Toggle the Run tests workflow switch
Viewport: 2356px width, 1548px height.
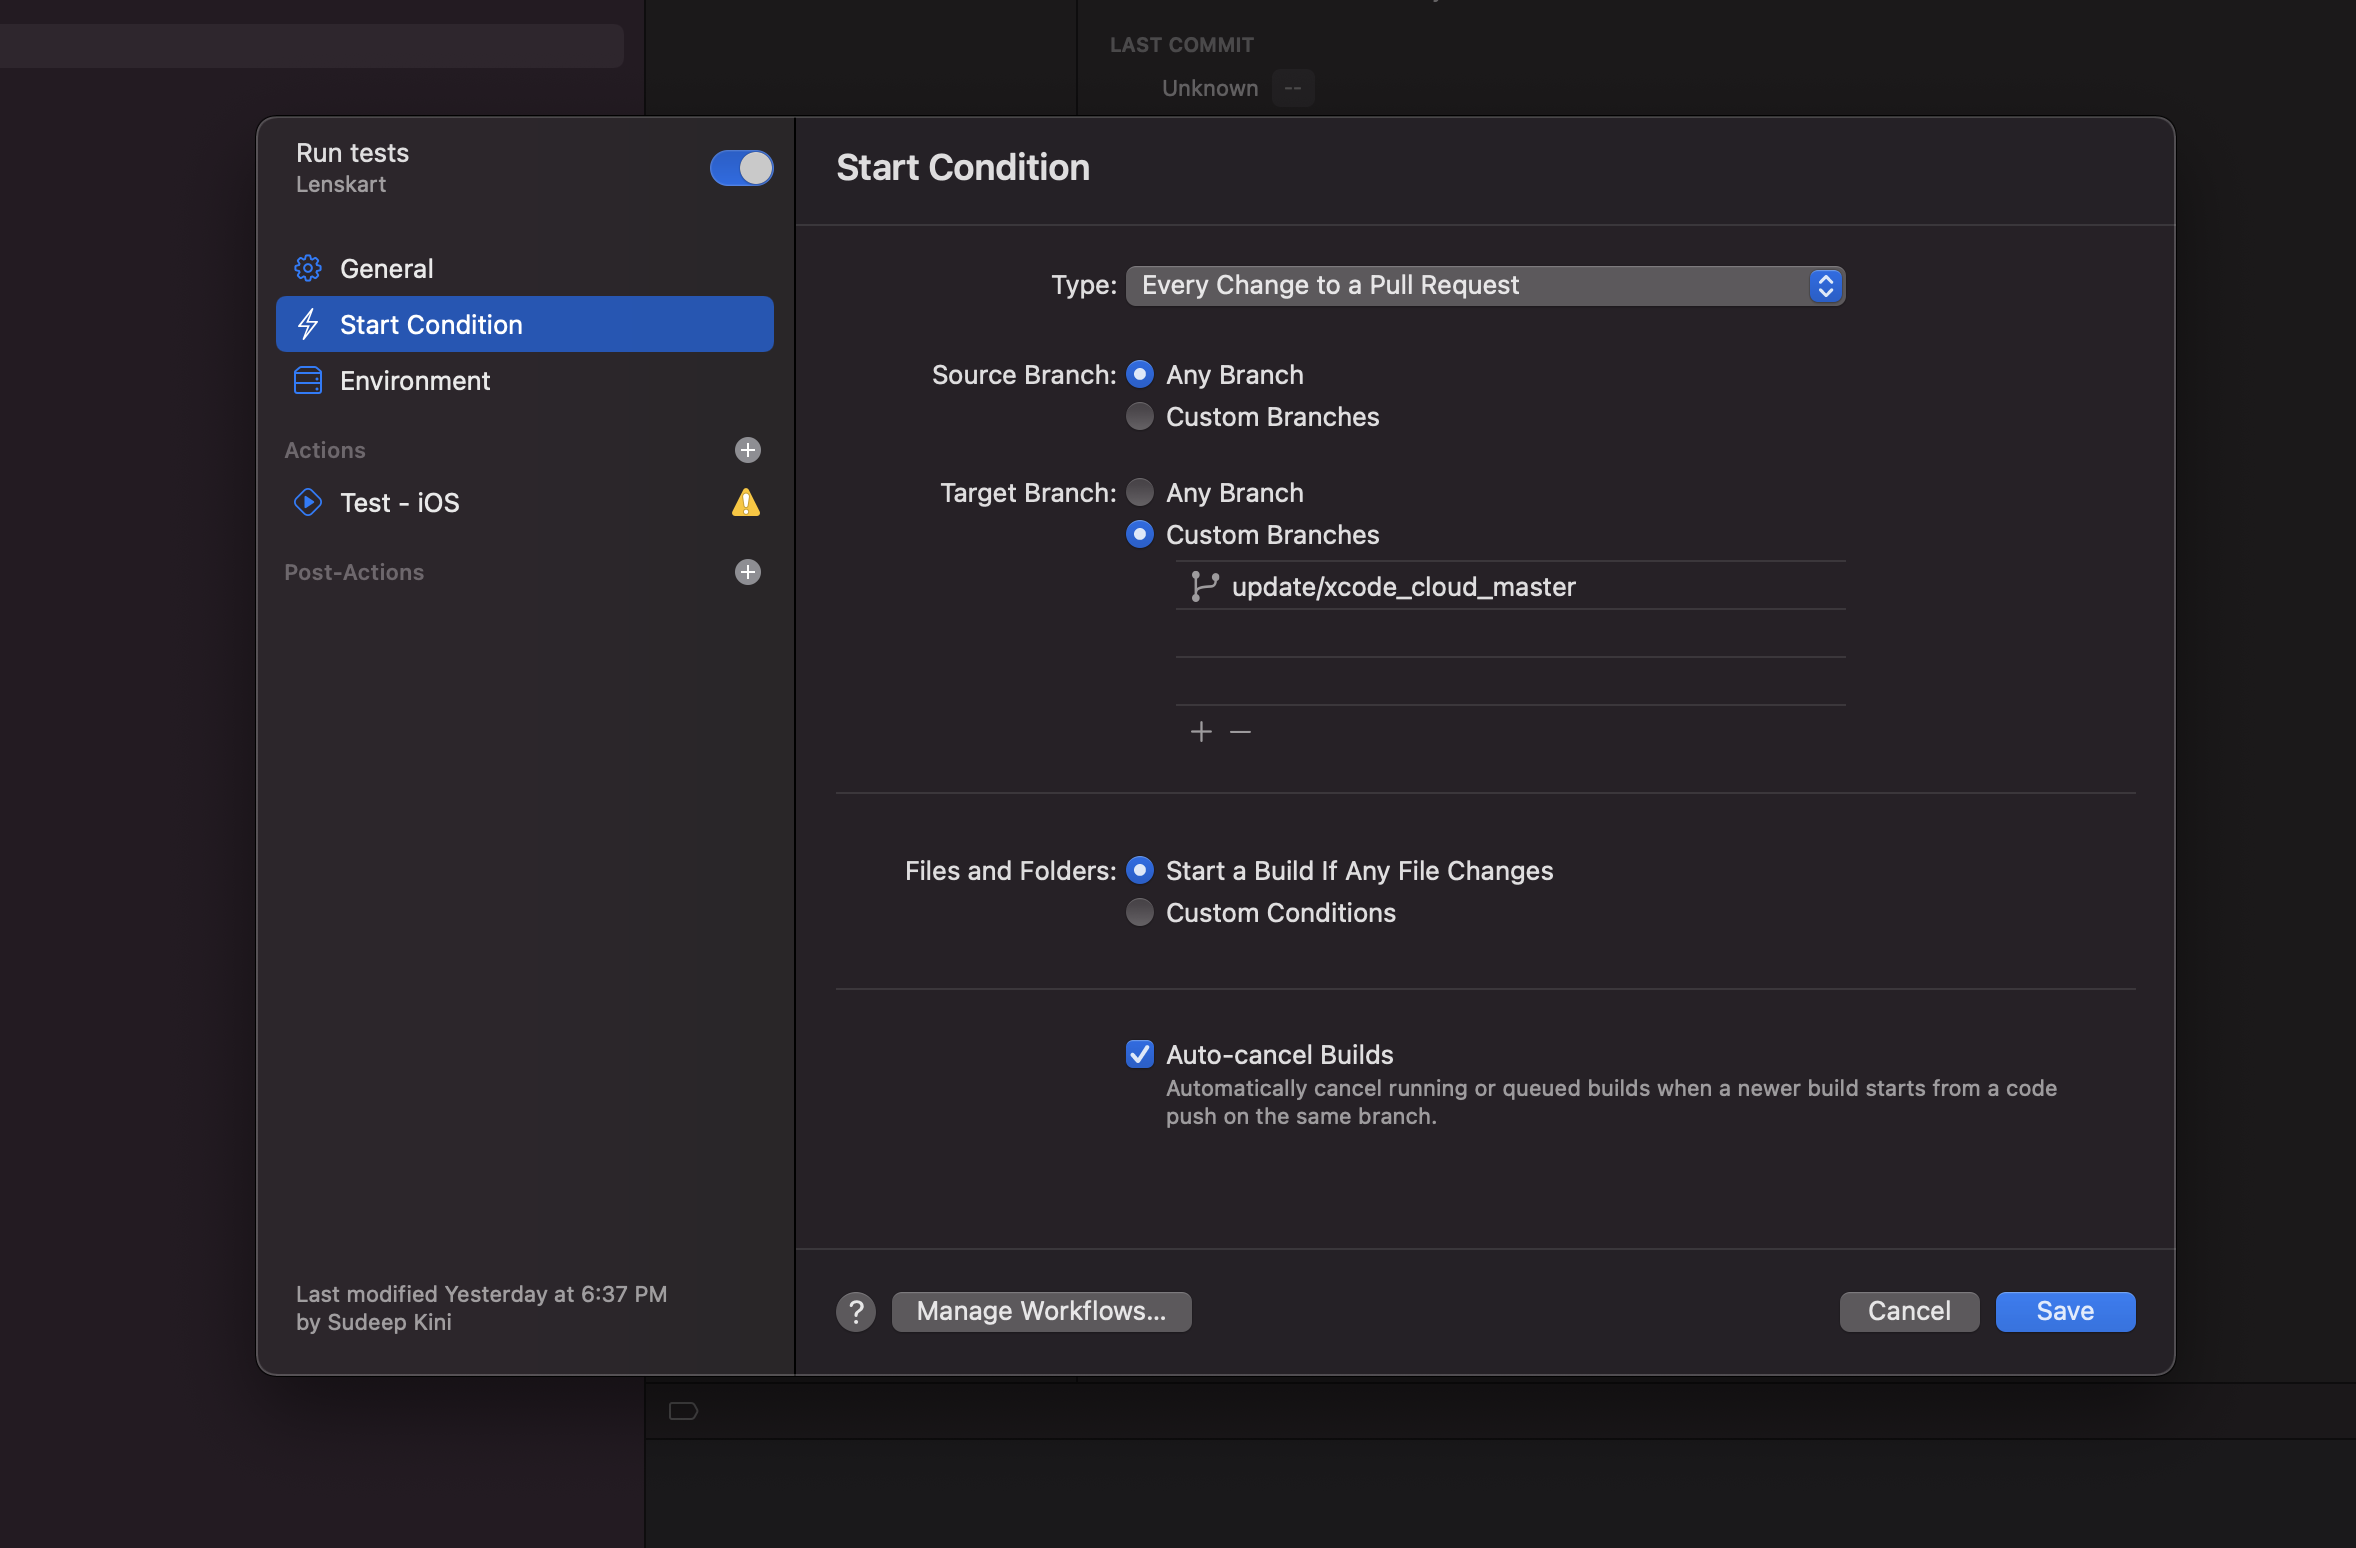click(x=741, y=168)
